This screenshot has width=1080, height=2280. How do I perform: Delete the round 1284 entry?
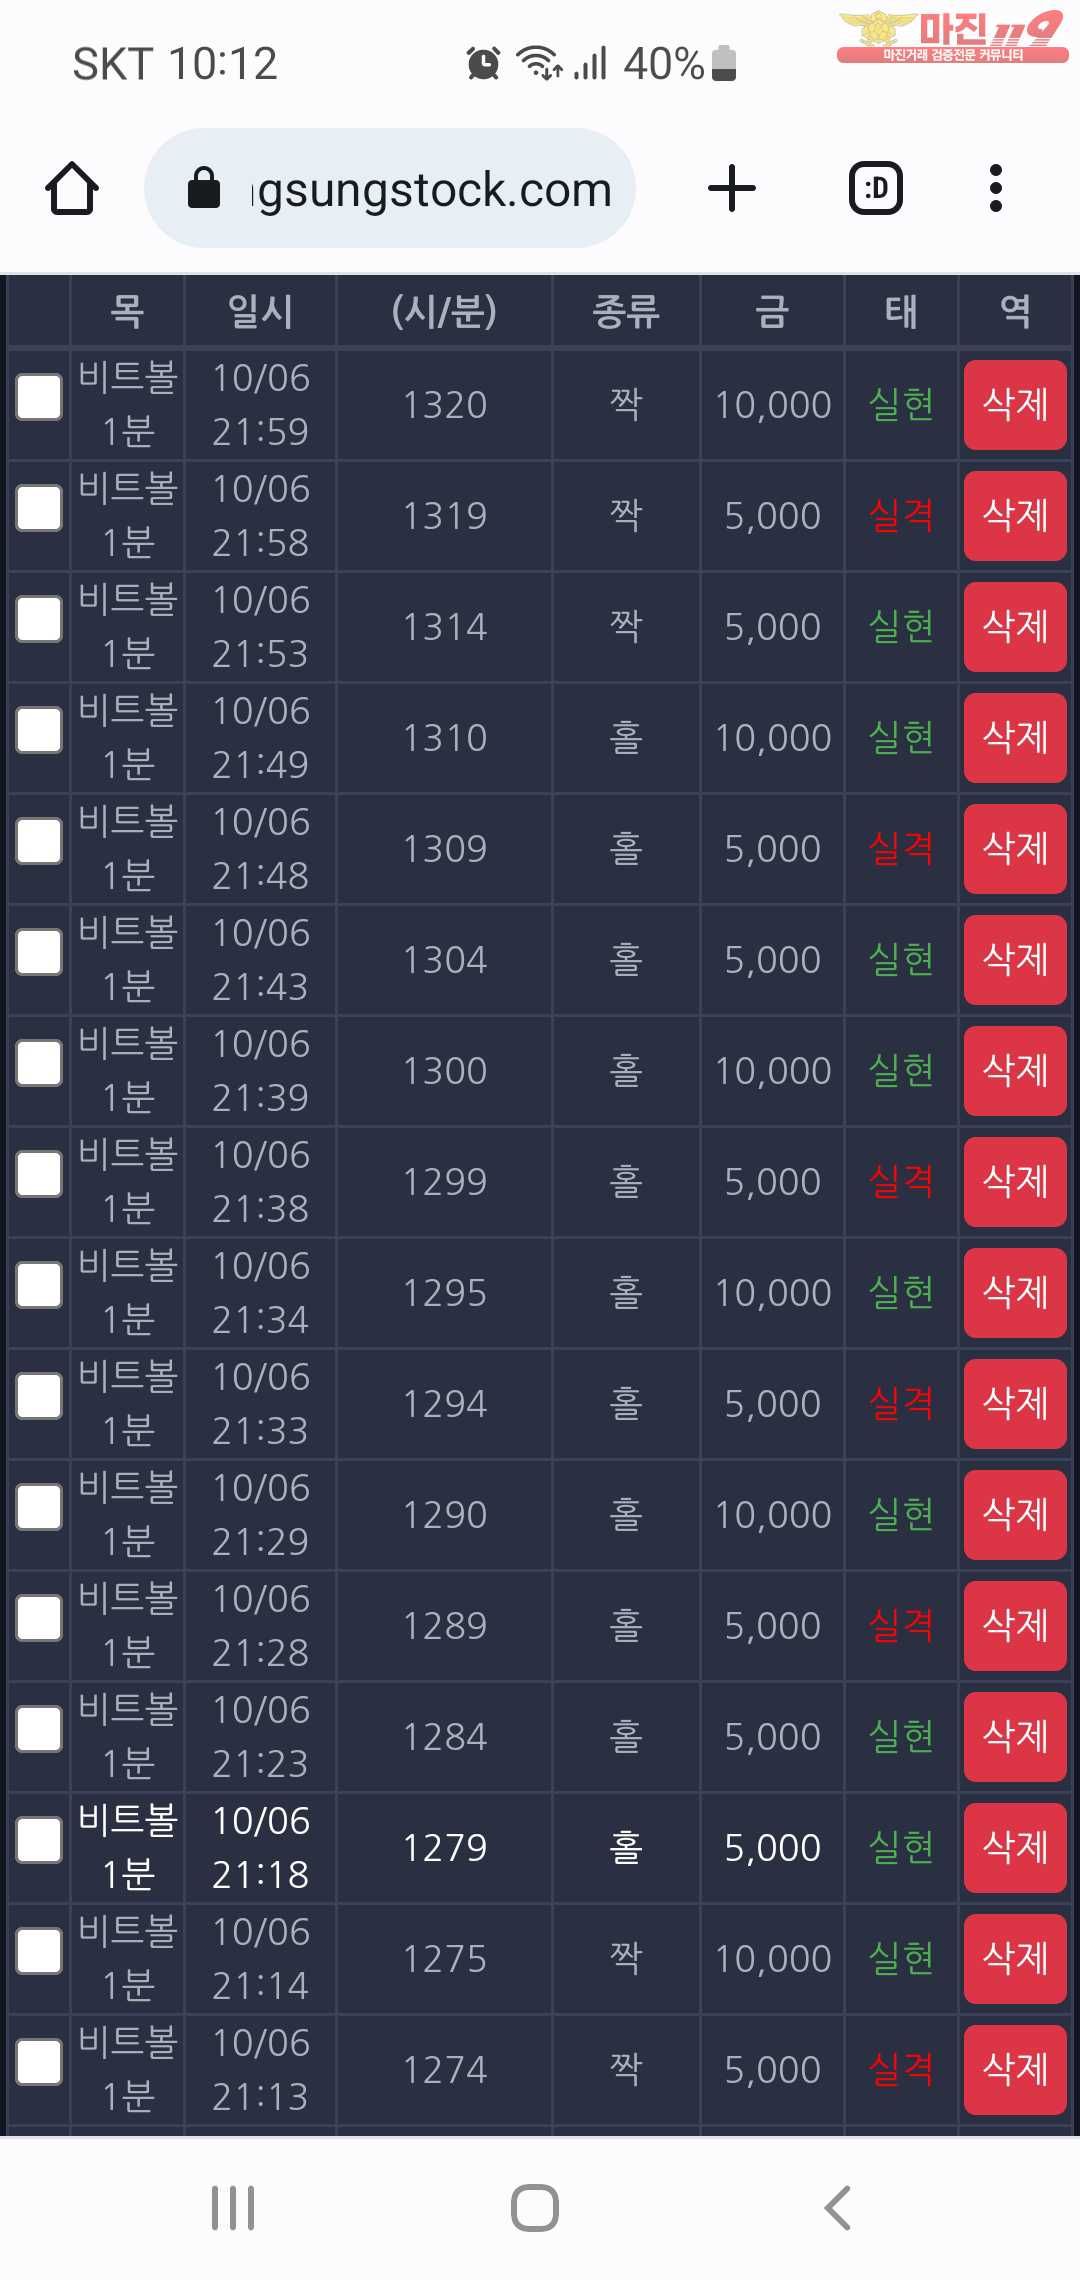click(x=1015, y=1736)
